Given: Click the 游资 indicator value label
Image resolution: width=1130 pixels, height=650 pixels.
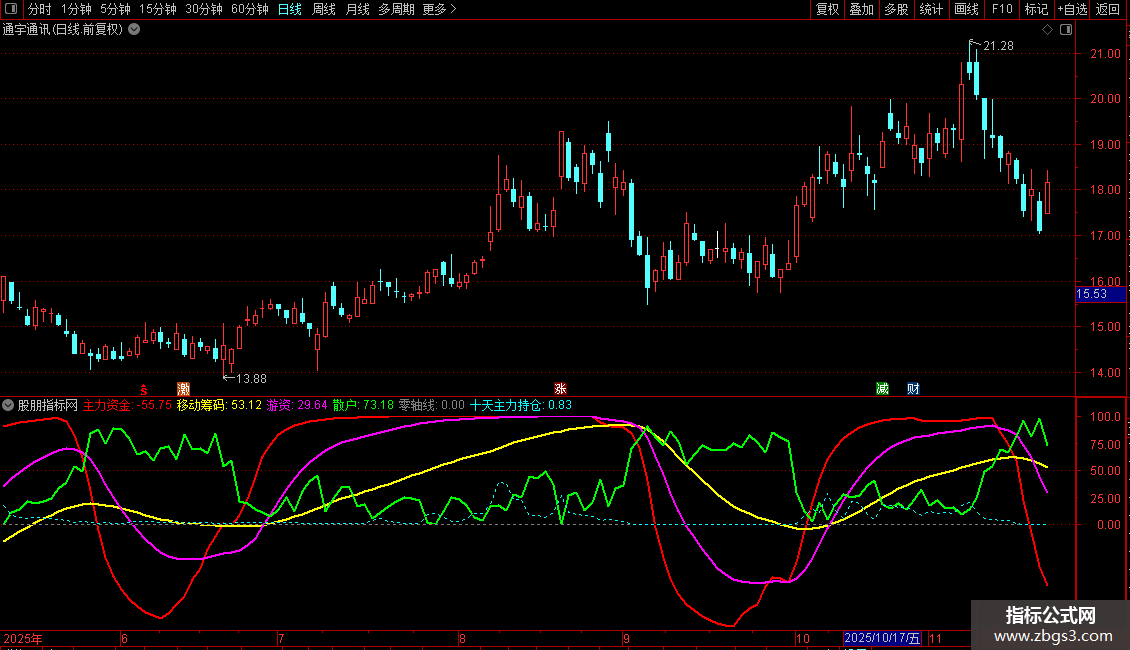Looking at the screenshot, I should [297, 406].
